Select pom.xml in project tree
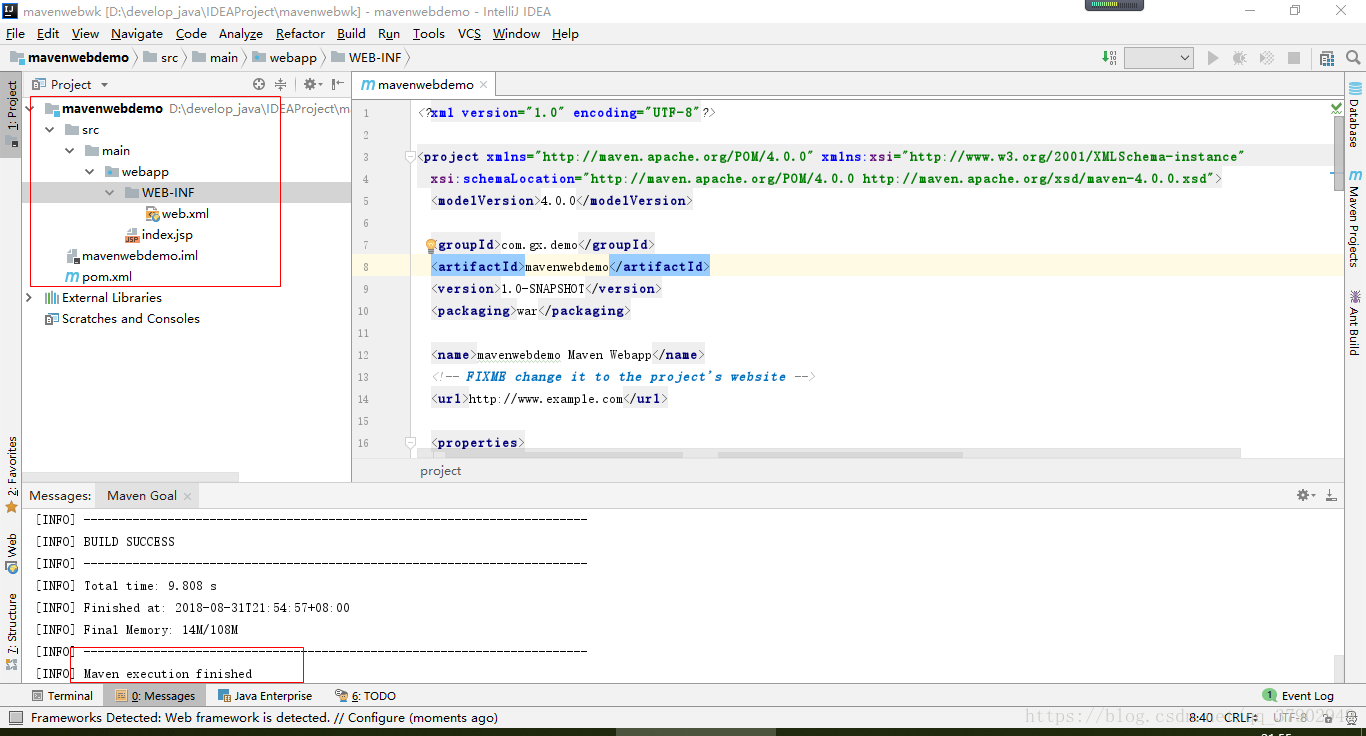Image resolution: width=1366 pixels, height=736 pixels. (x=98, y=277)
